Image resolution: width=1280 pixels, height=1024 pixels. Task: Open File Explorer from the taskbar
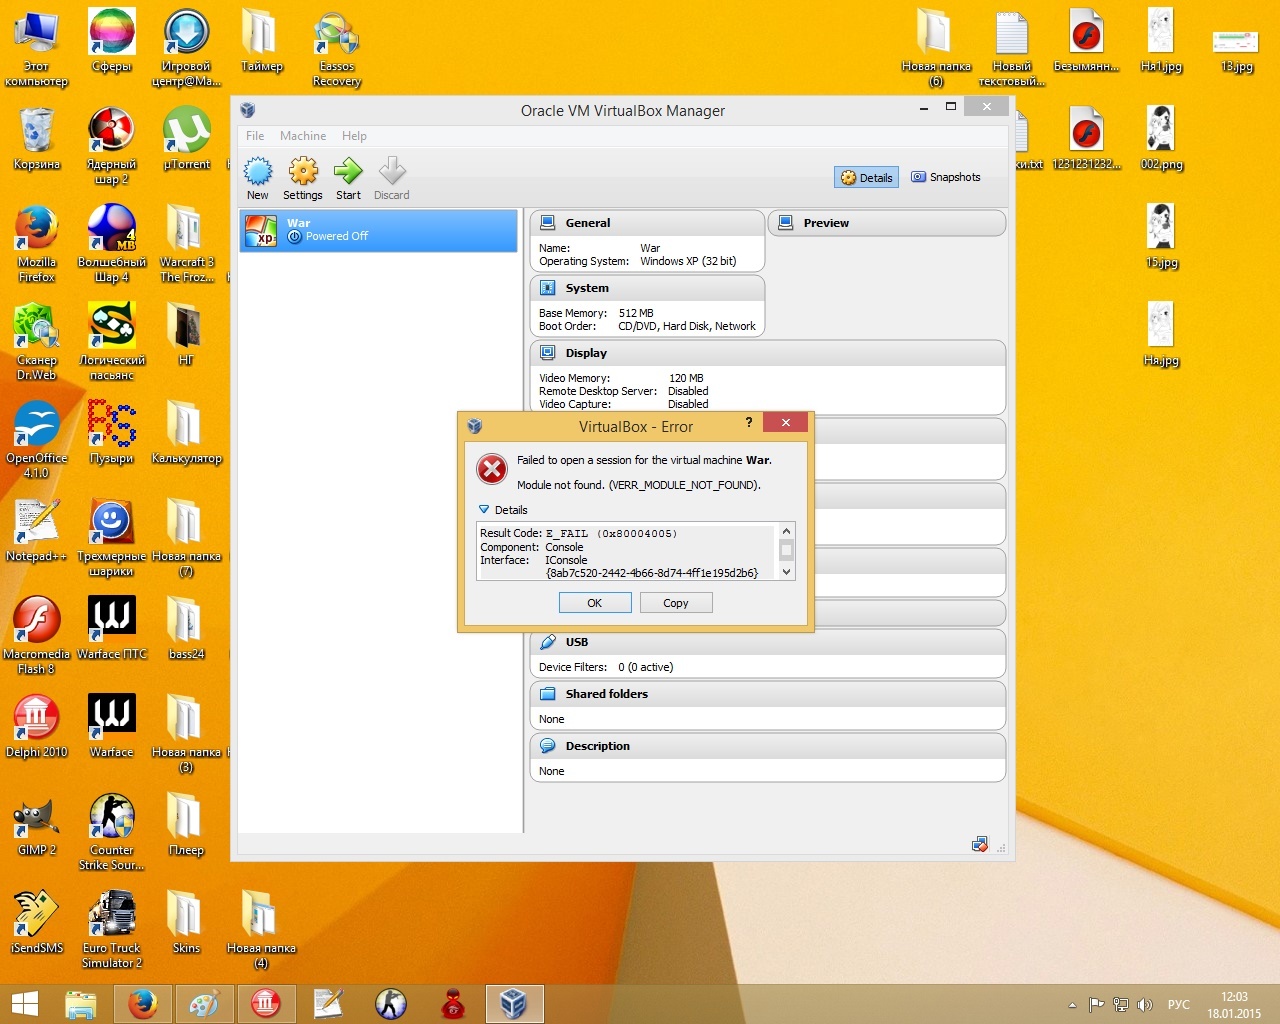click(x=81, y=1004)
